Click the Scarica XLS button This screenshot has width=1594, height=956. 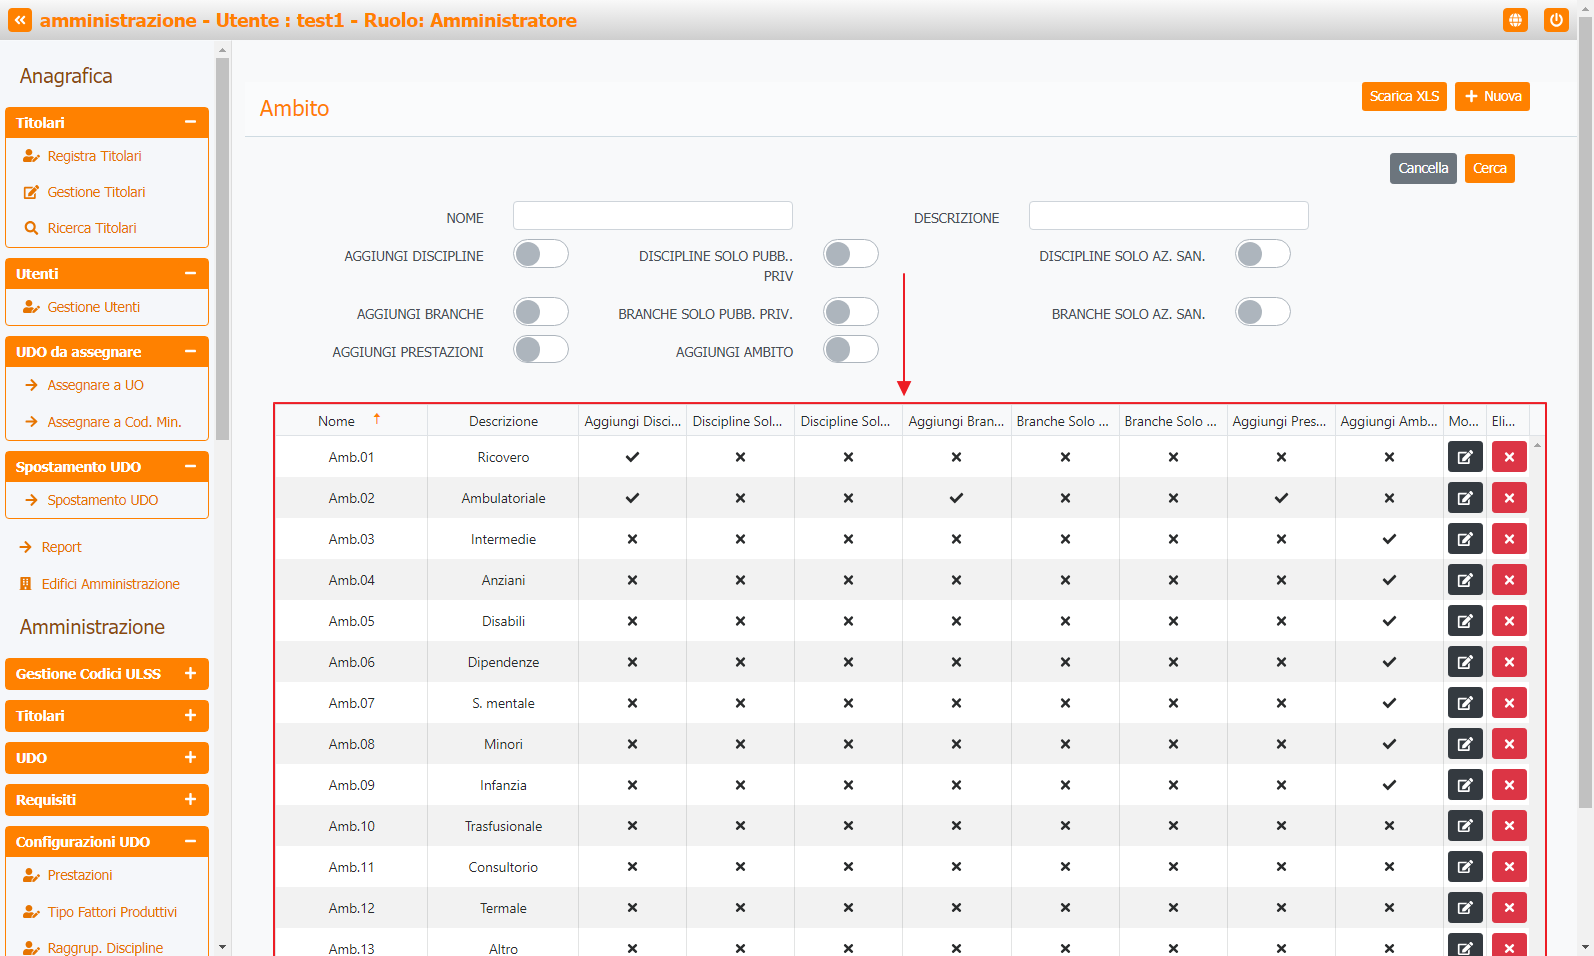pyautogui.click(x=1403, y=97)
